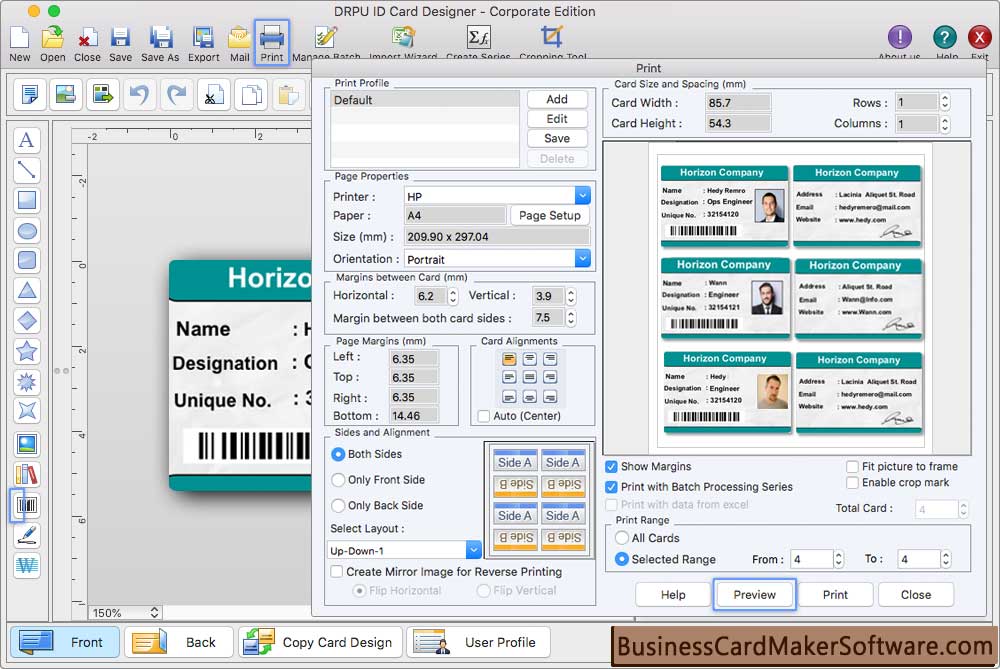Choose Only Front Side option
Screen dimensions: 1000x669
tap(338, 480)
